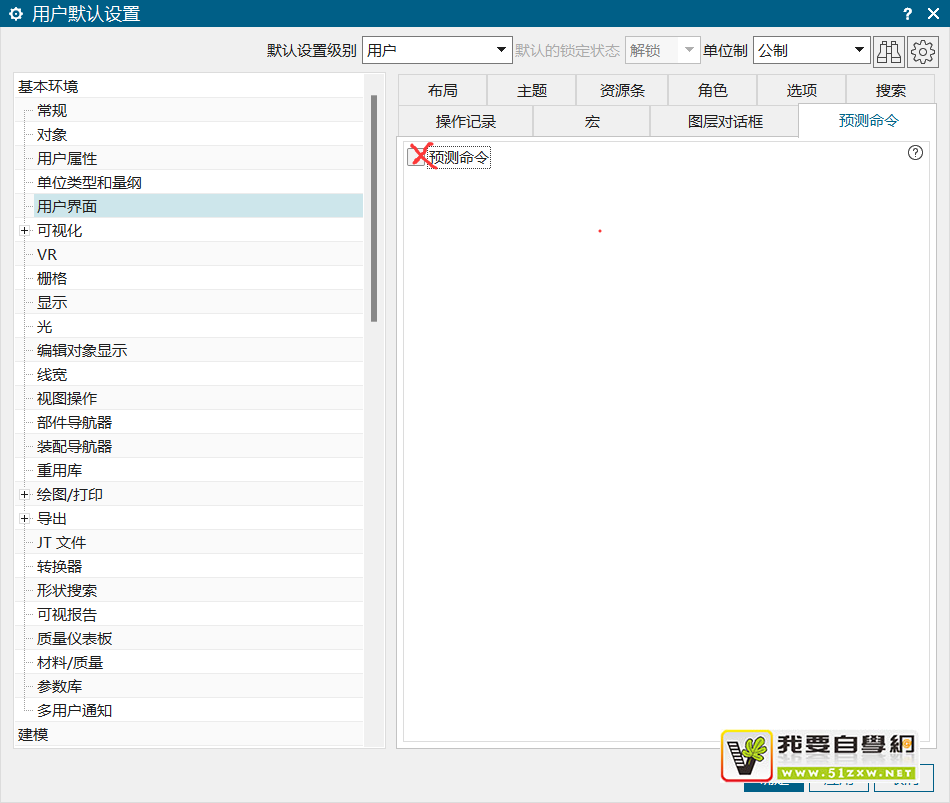The height and width of the screenshot is (803, 950).
Task: Click the binoculars search icon
Action: 888,51
